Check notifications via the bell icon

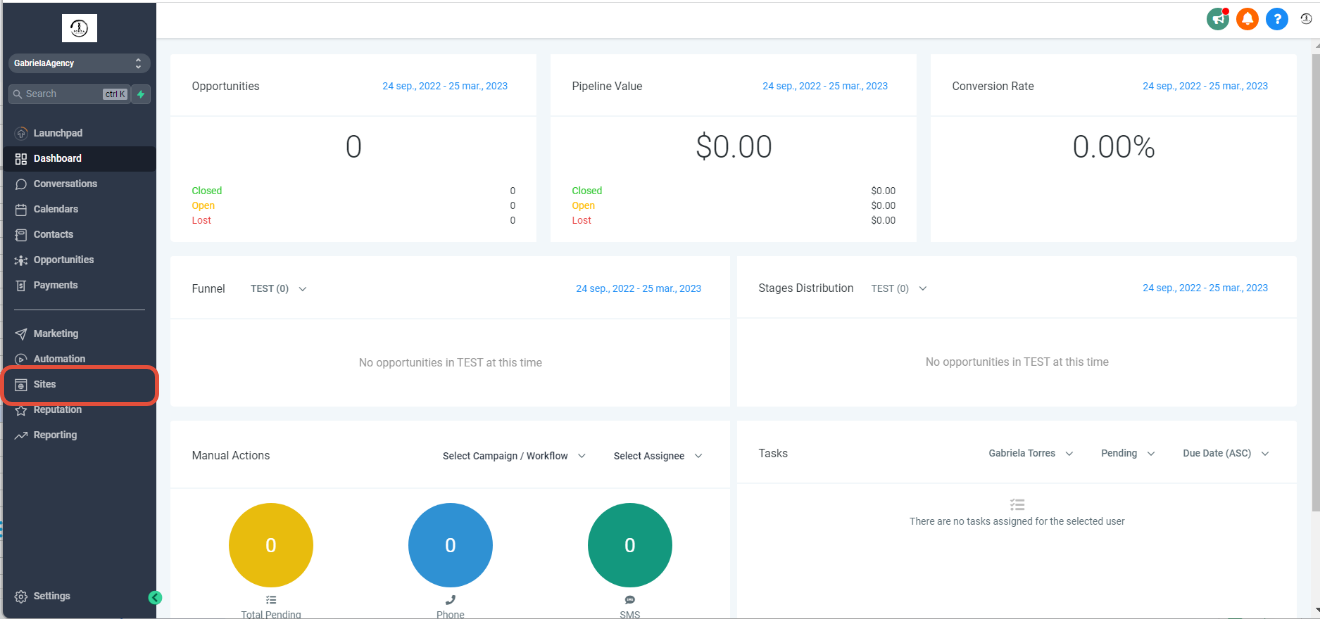click(x=1247, y=18)
